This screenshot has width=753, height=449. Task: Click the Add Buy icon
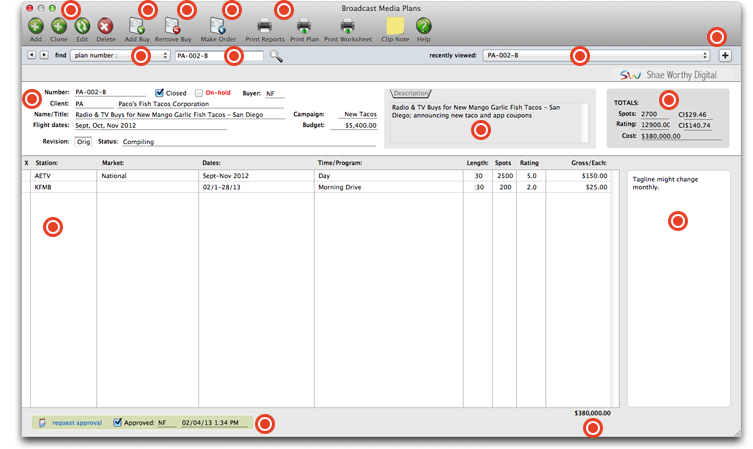tap(137, 26)
